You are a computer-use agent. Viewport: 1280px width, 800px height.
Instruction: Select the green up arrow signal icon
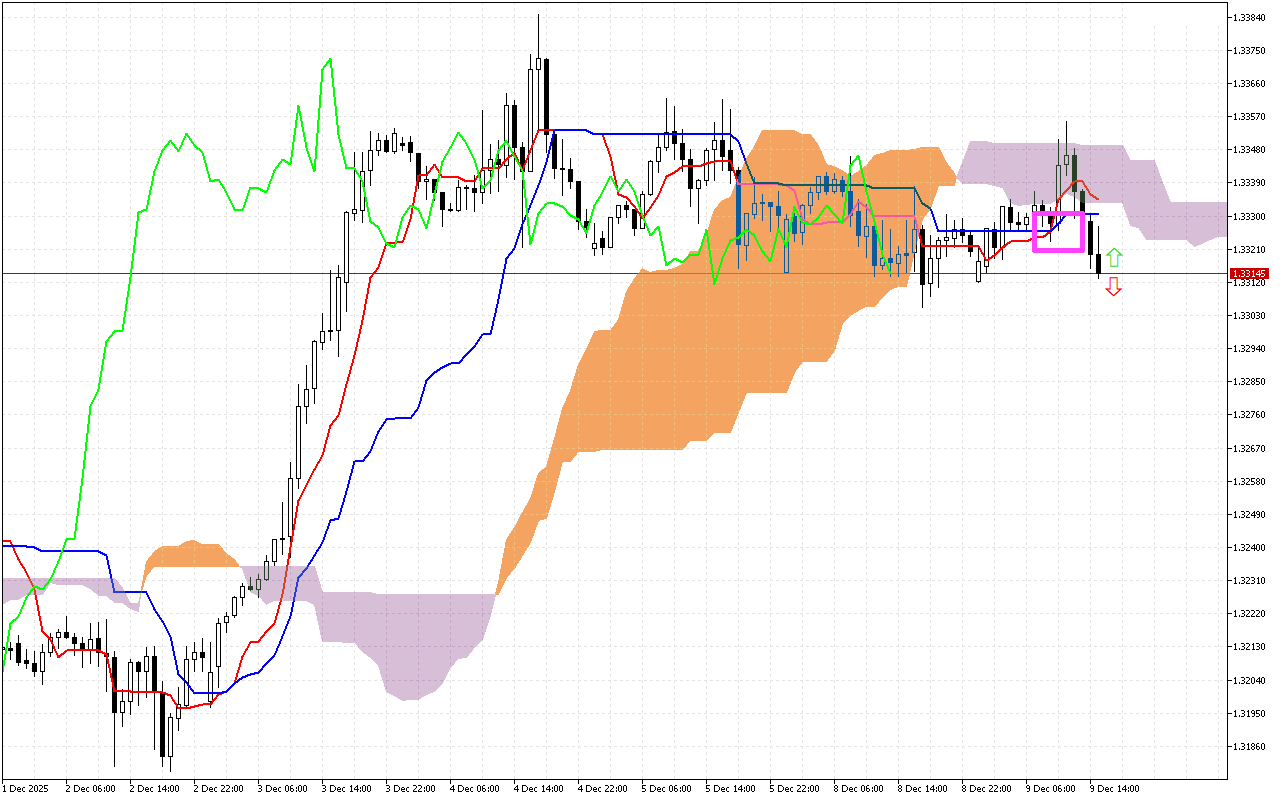pos(1115,256)
